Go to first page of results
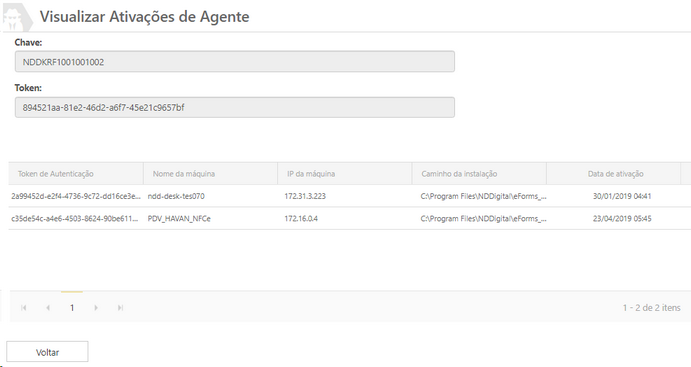This screenshot has height=367, width=691. (24, 308)
